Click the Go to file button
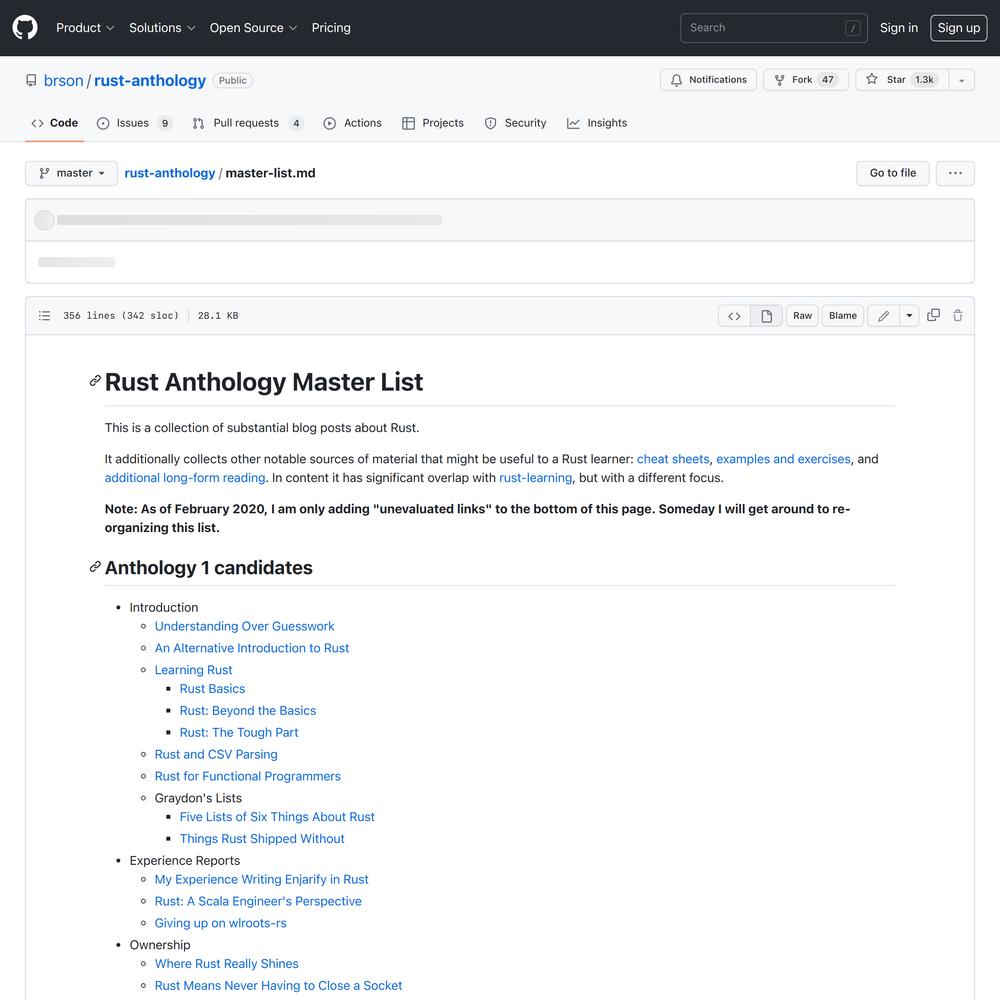The width and height of the screenshot is (1000, 1000). tap(892, 173)
